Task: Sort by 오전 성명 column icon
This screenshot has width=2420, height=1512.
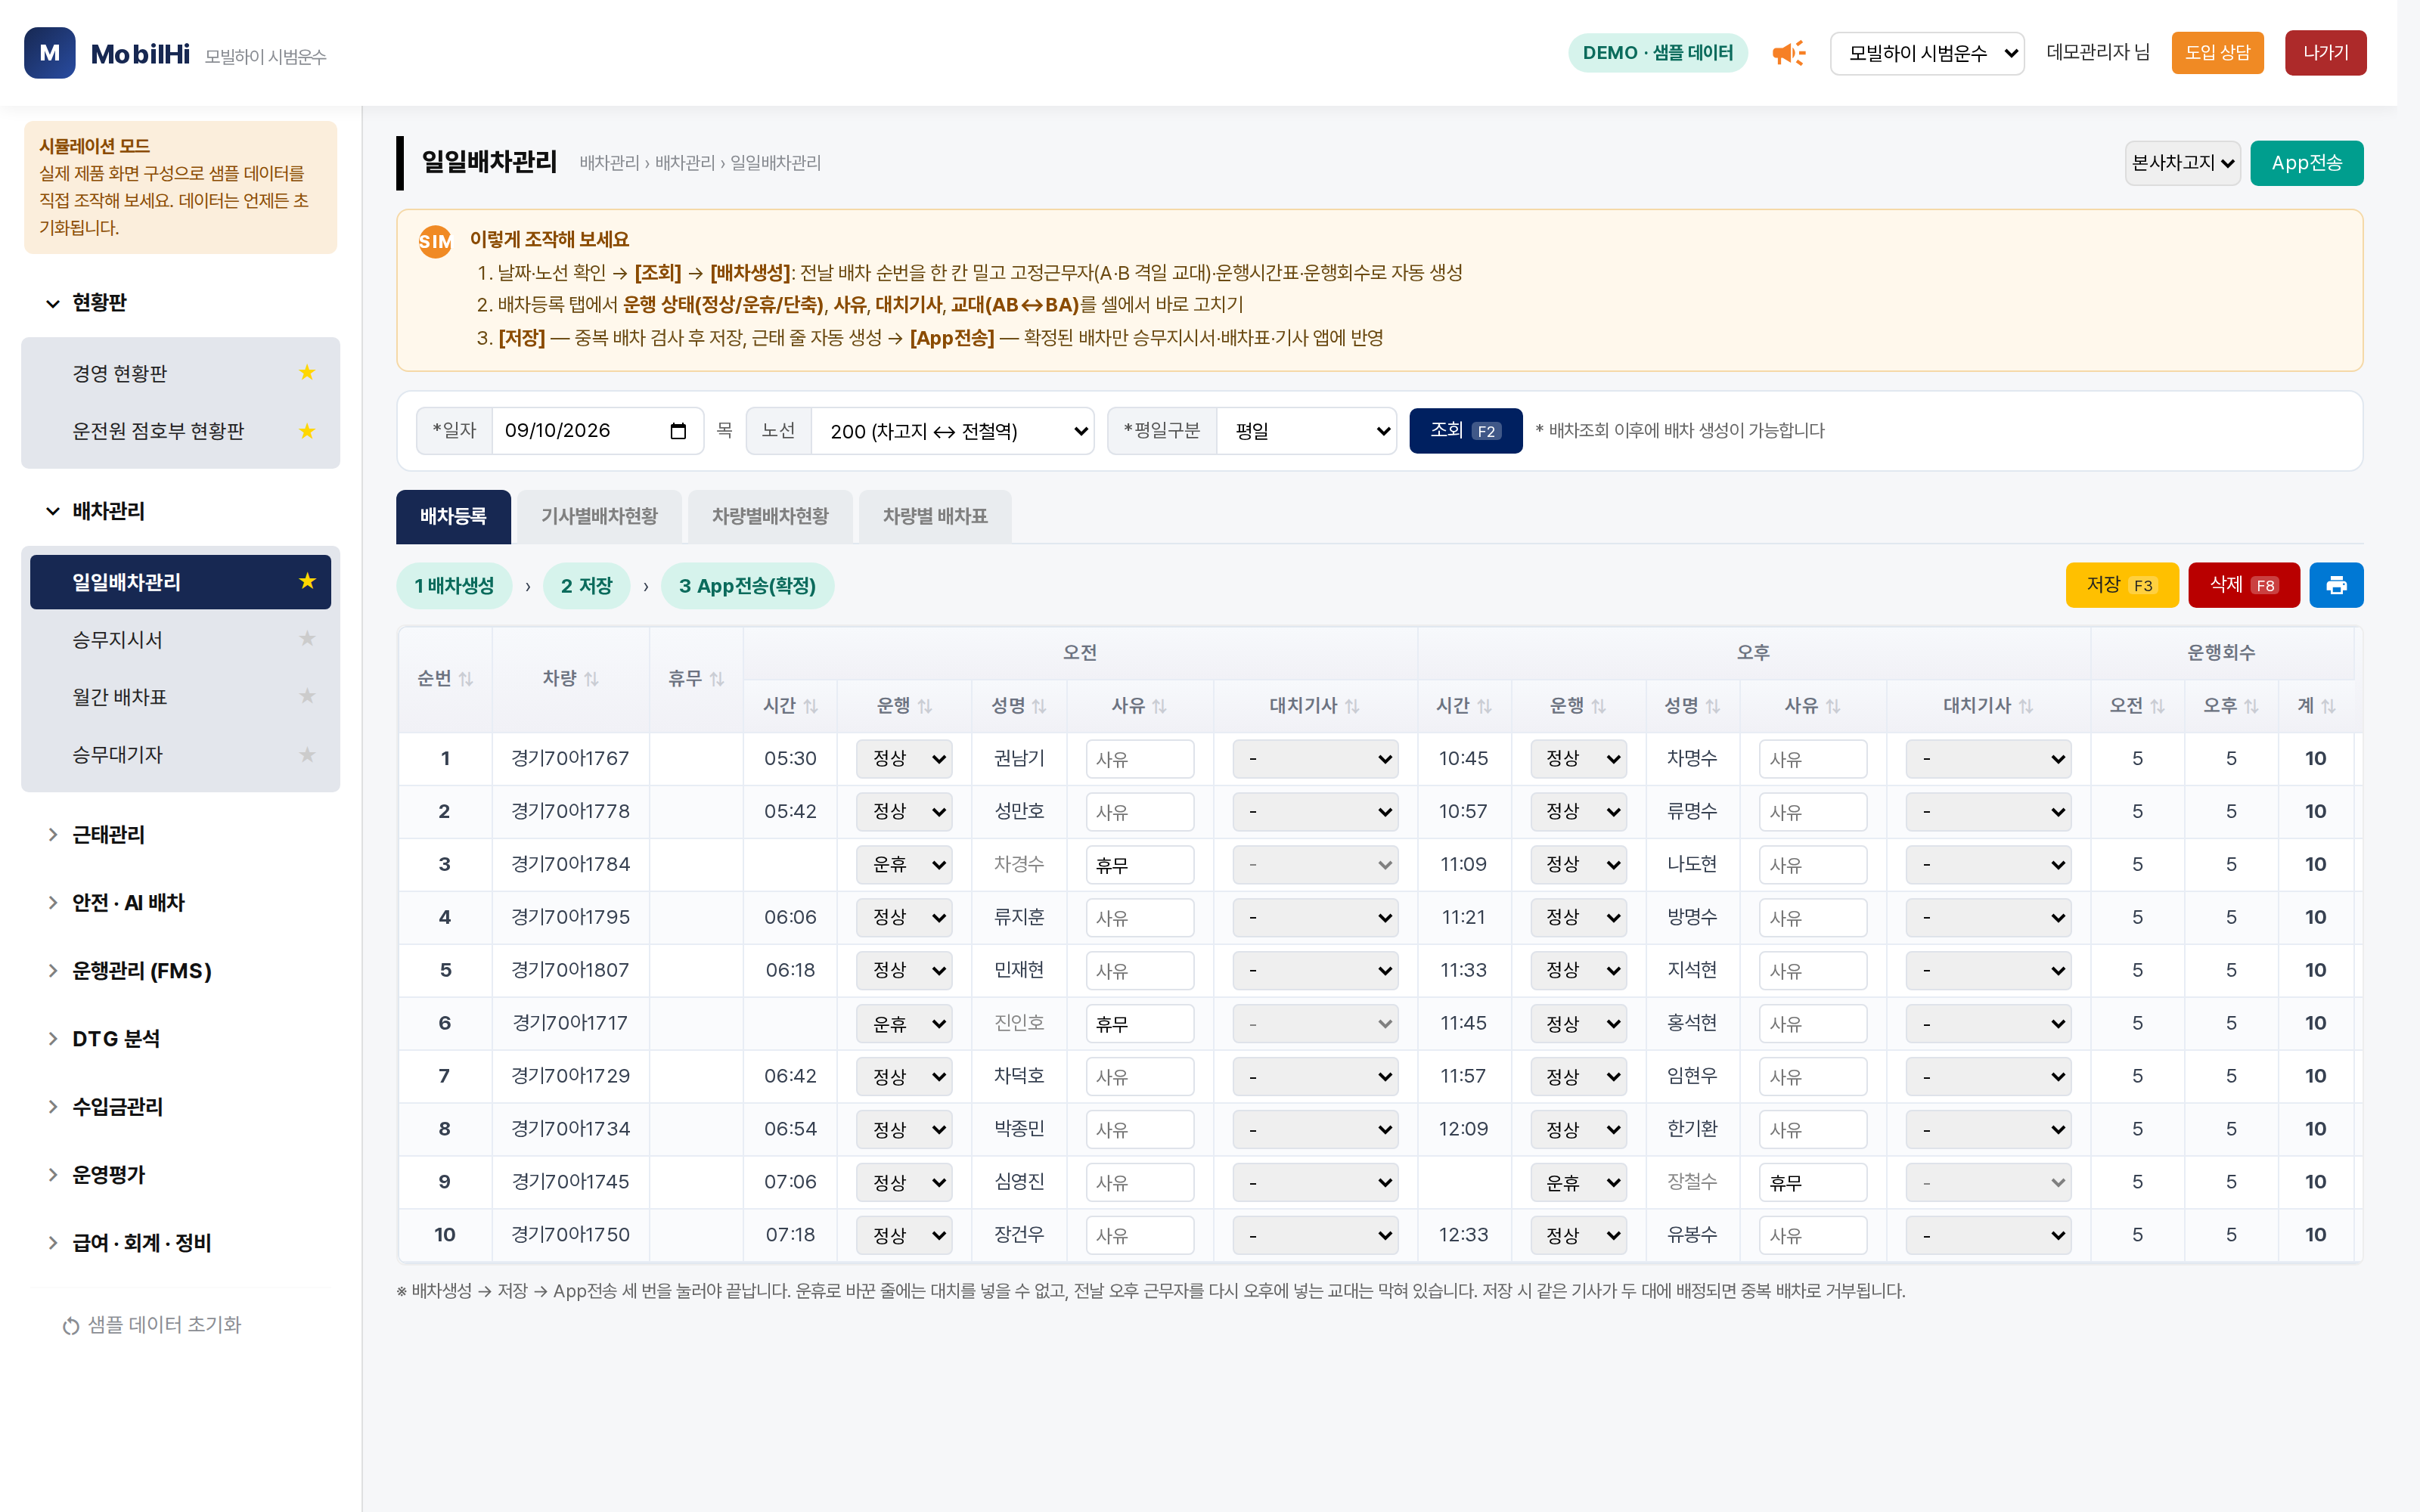Action: [x=1039, y=706]
